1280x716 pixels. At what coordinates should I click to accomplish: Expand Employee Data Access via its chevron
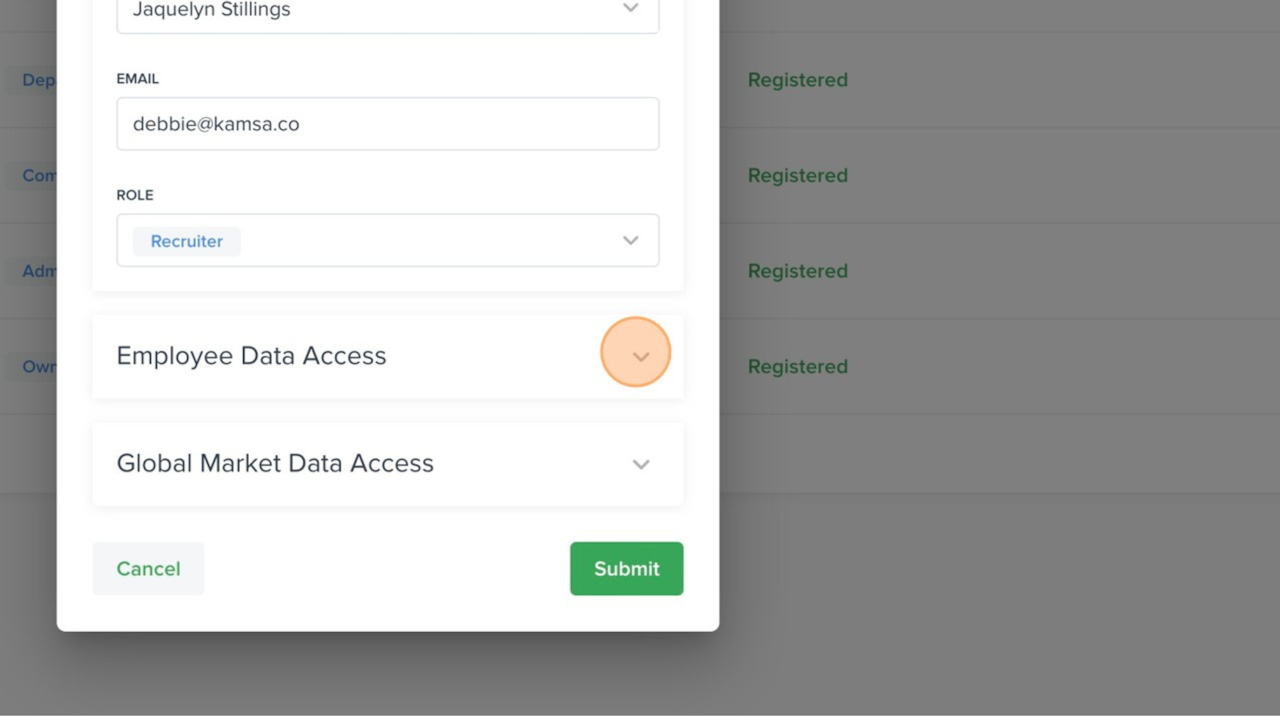pos(640,356)
